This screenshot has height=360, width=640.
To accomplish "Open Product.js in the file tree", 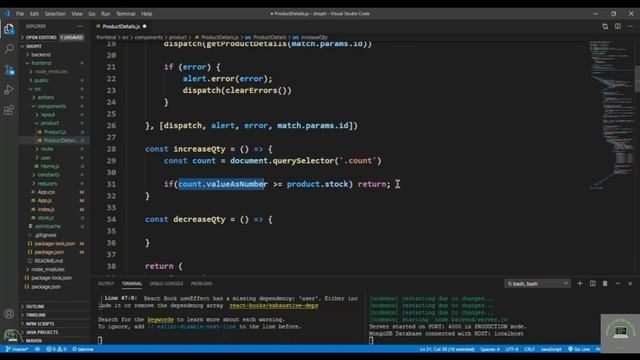I will (x=54, y=132).
